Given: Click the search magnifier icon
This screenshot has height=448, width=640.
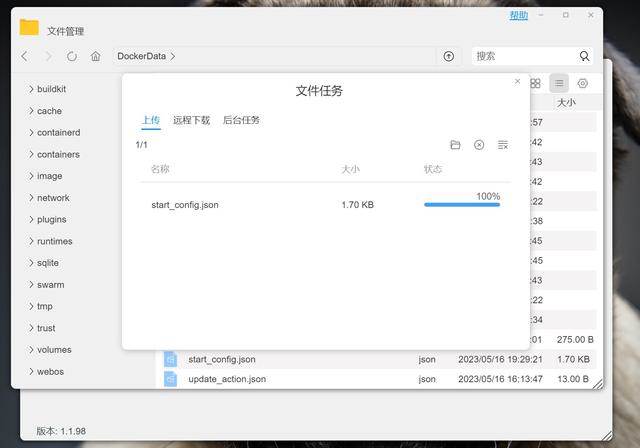Looking at the screenshot, I should pyautogui.click(x=584, y=56).
